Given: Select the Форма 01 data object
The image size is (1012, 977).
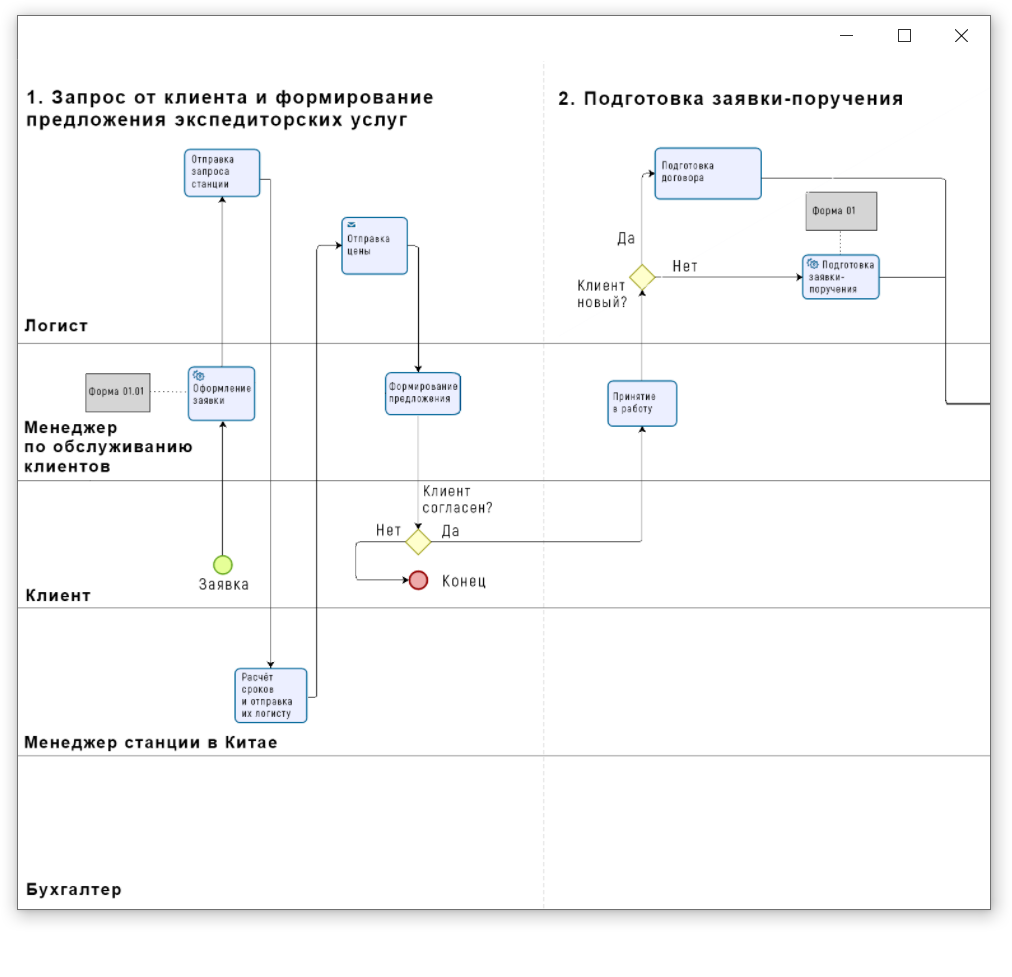Looking at the screenshot, I should 841,211.
